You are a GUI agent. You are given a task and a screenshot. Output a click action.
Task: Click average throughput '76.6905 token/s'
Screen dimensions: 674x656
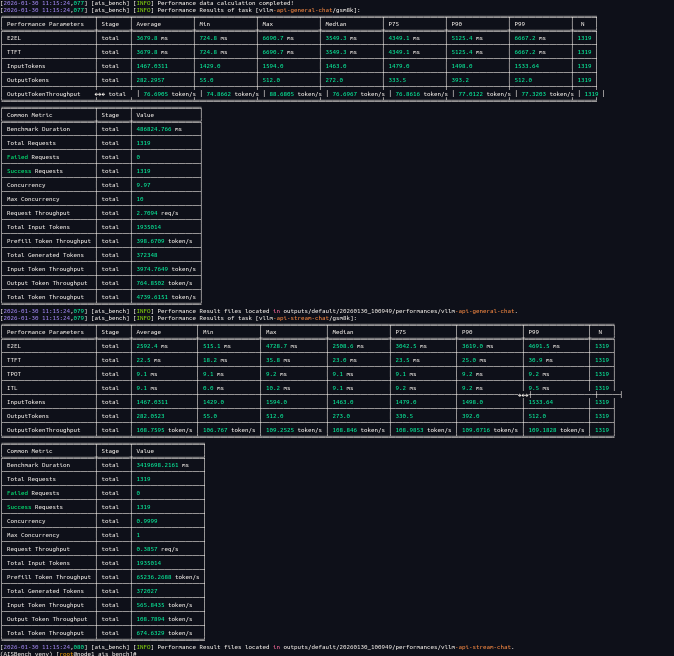click(169, 94)
